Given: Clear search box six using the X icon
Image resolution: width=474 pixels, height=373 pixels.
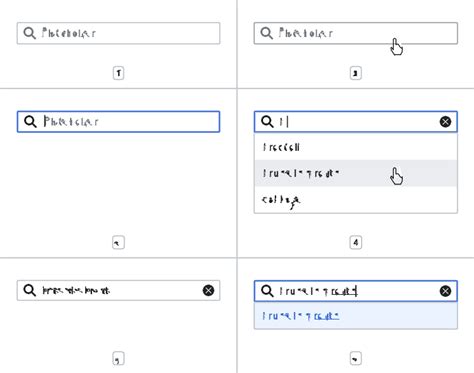Looking at the screenshot, I should pyautogui.click(x=445, y=291).
